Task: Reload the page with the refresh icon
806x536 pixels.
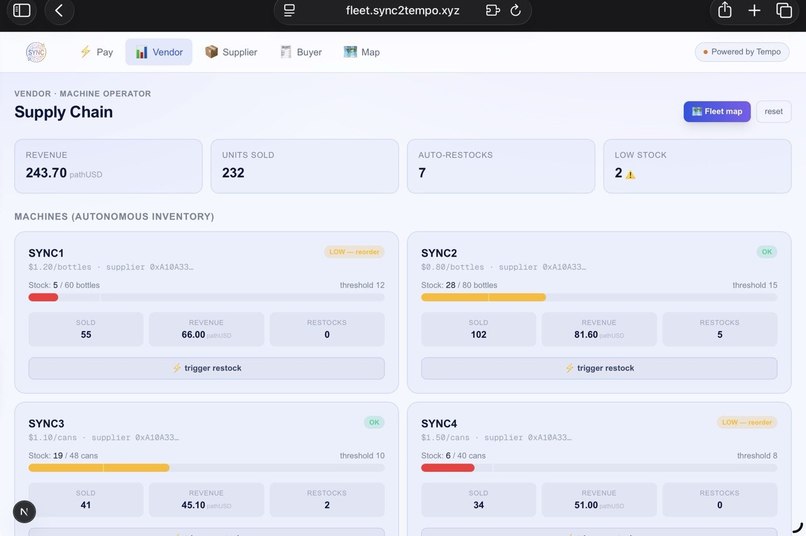Action: (516, 10)
